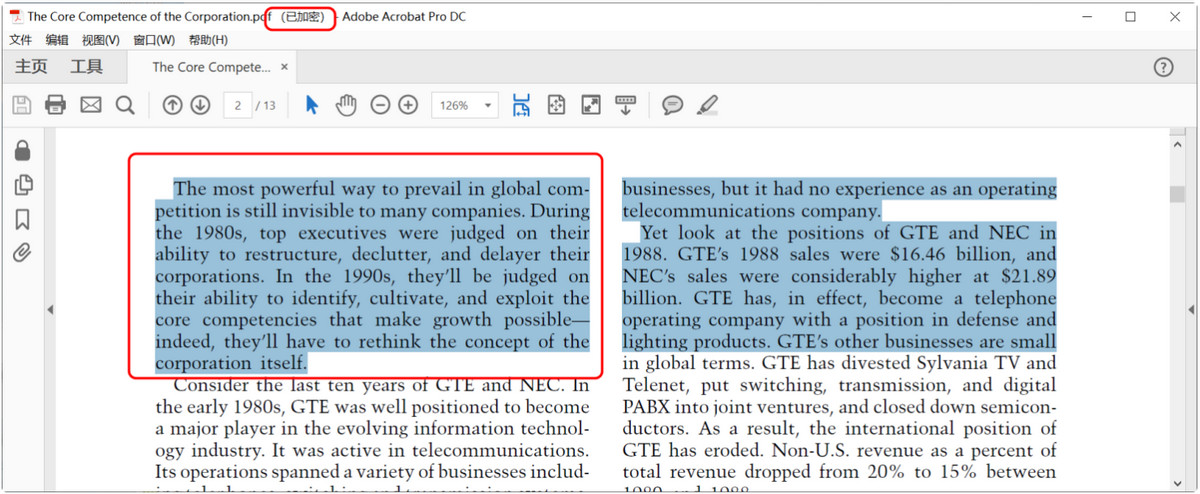Screen dimensions: 1200x494
Task: Open the 视图(V) menu
Action: coord(100,40)
